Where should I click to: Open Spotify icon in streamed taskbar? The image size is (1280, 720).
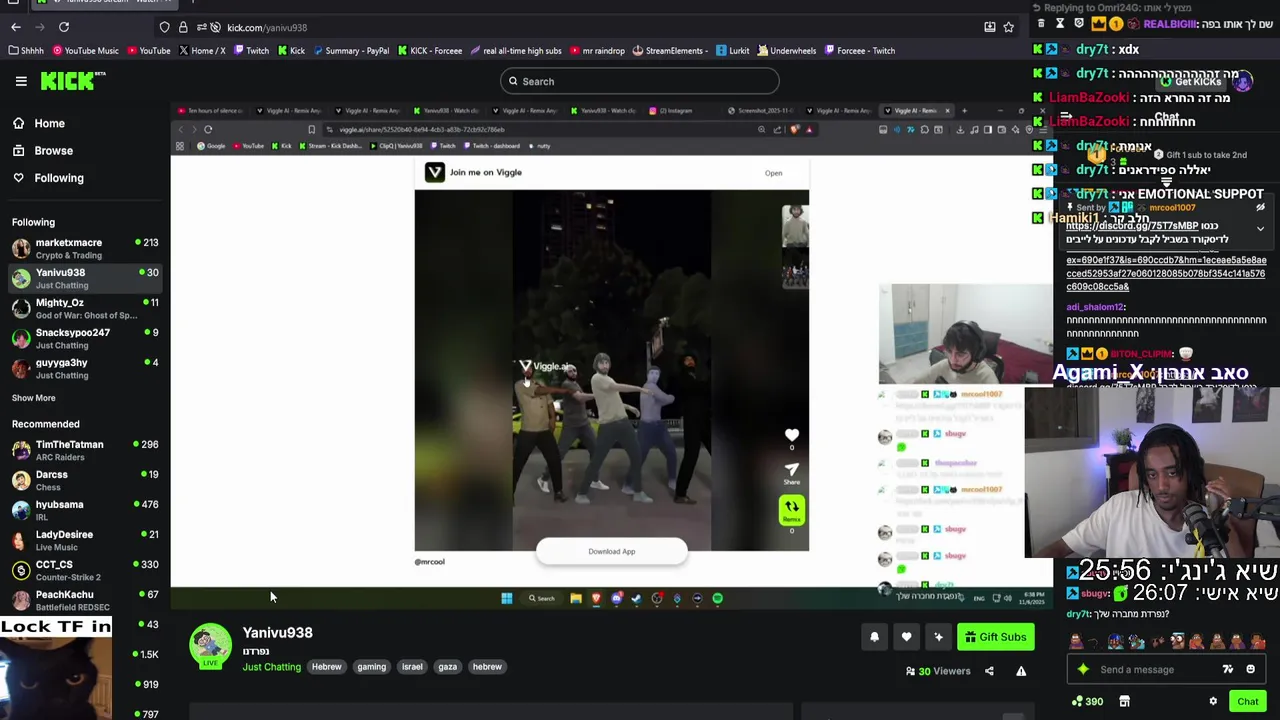(717, 598)
